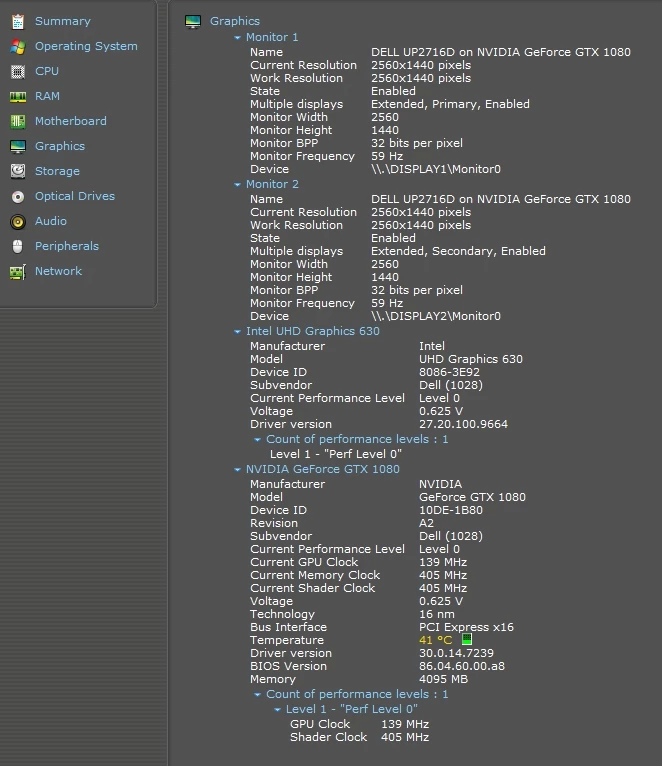Click the RAM module icon
The height and width of the screenshot is (766, 662).
coord(18,97)
